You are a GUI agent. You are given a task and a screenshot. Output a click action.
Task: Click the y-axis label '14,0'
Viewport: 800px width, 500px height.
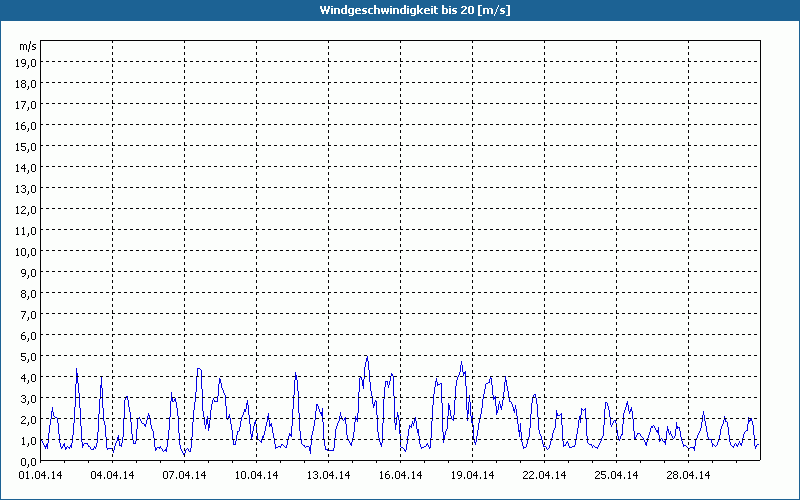26,168
